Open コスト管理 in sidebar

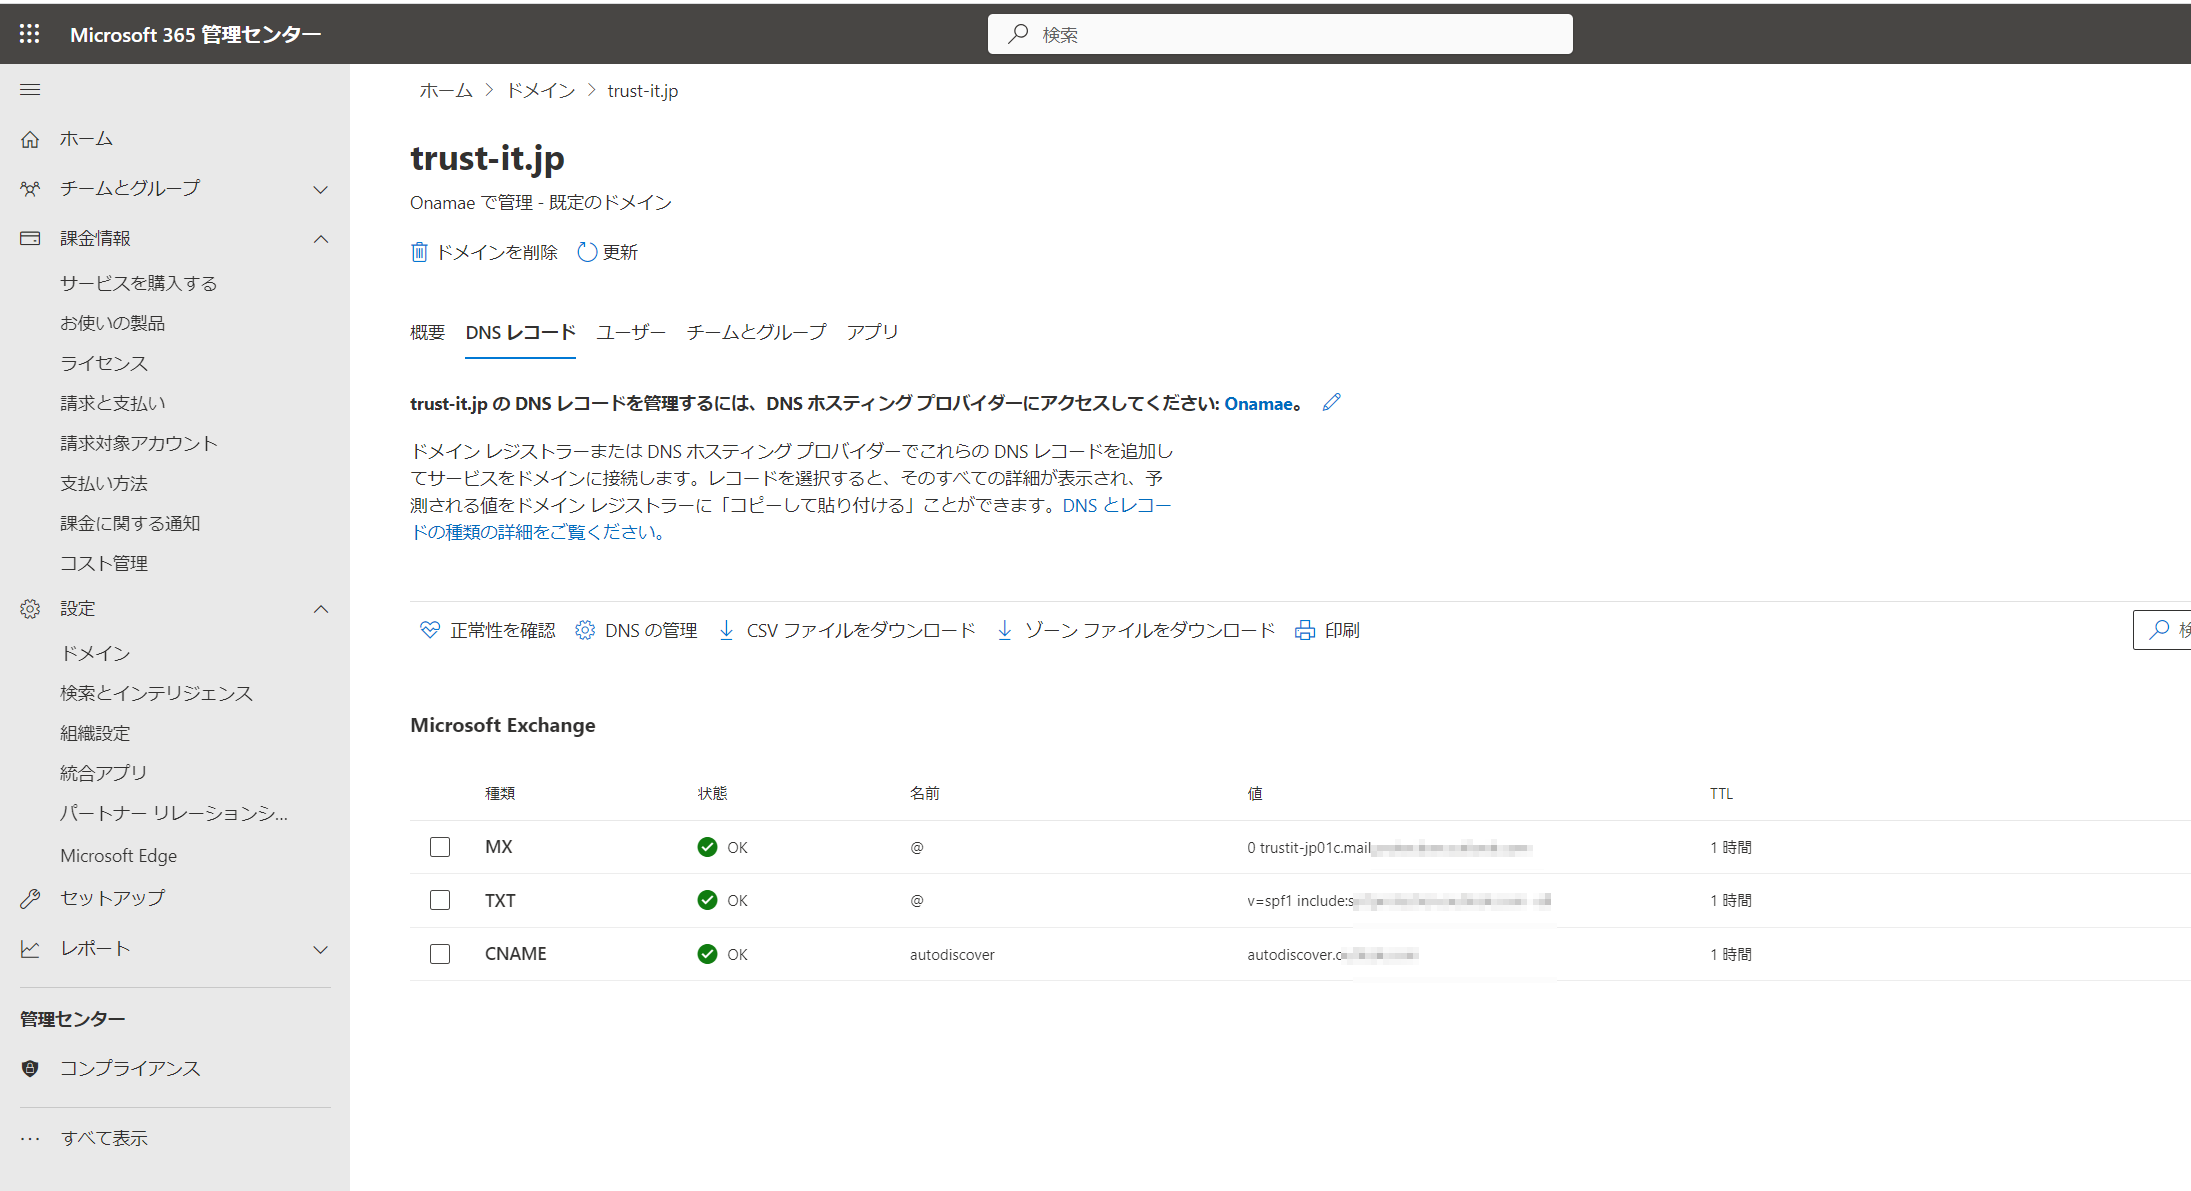[104, 563]
